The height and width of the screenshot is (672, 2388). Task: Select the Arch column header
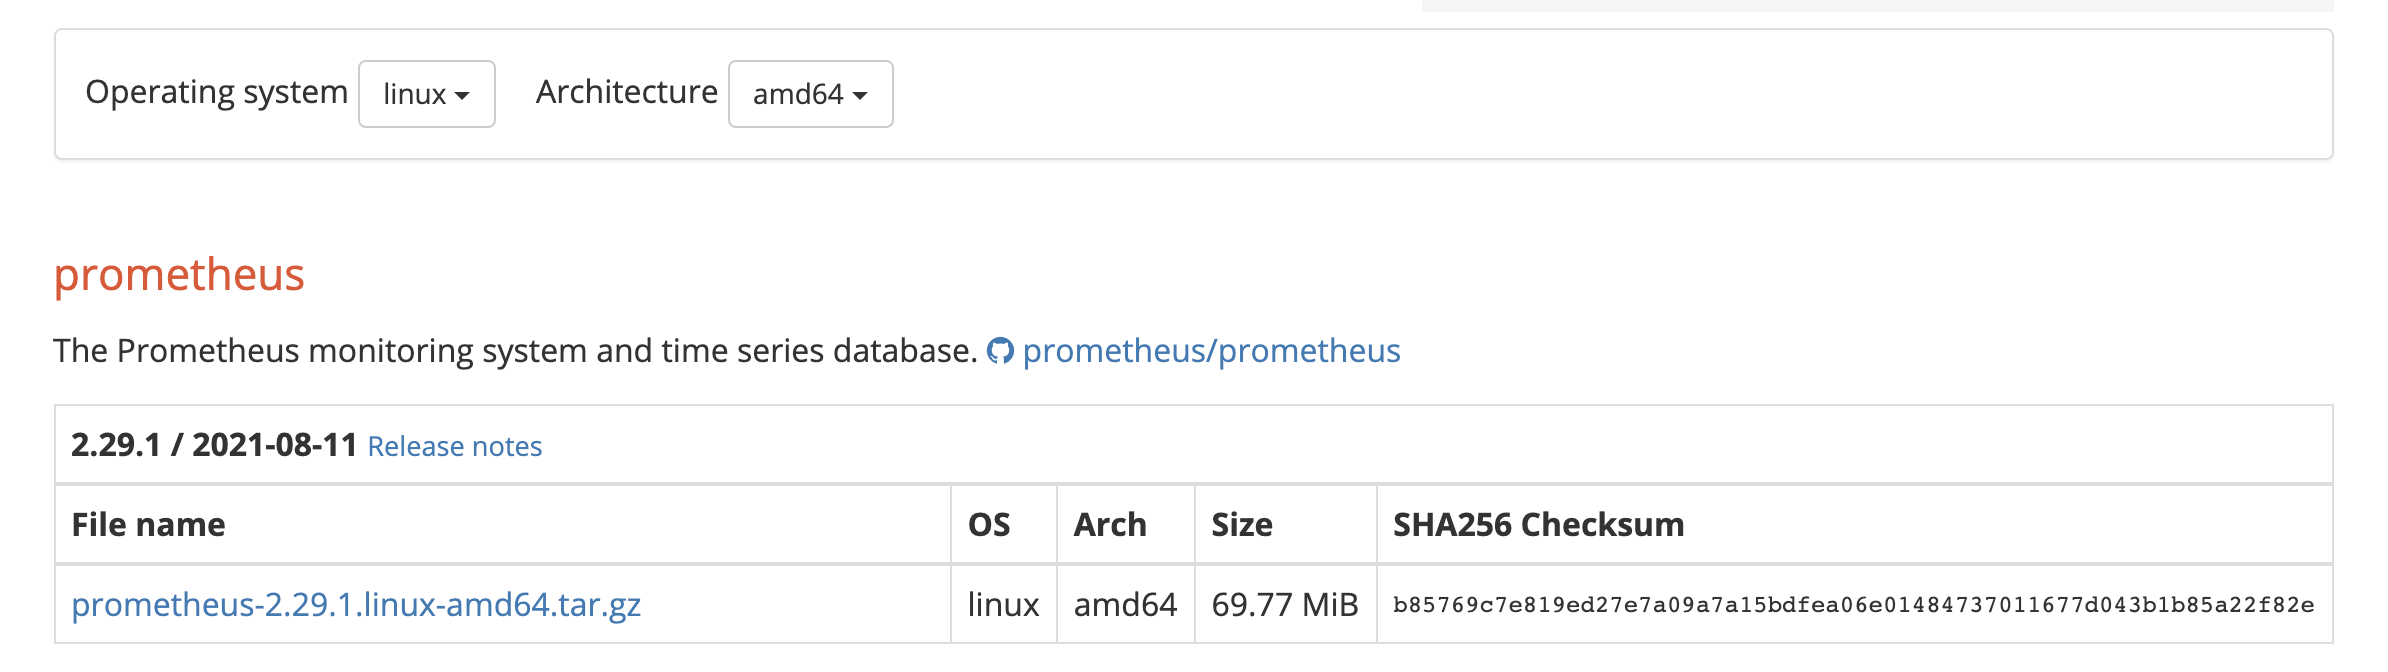pyautogui.click(x=1110, y=524)
